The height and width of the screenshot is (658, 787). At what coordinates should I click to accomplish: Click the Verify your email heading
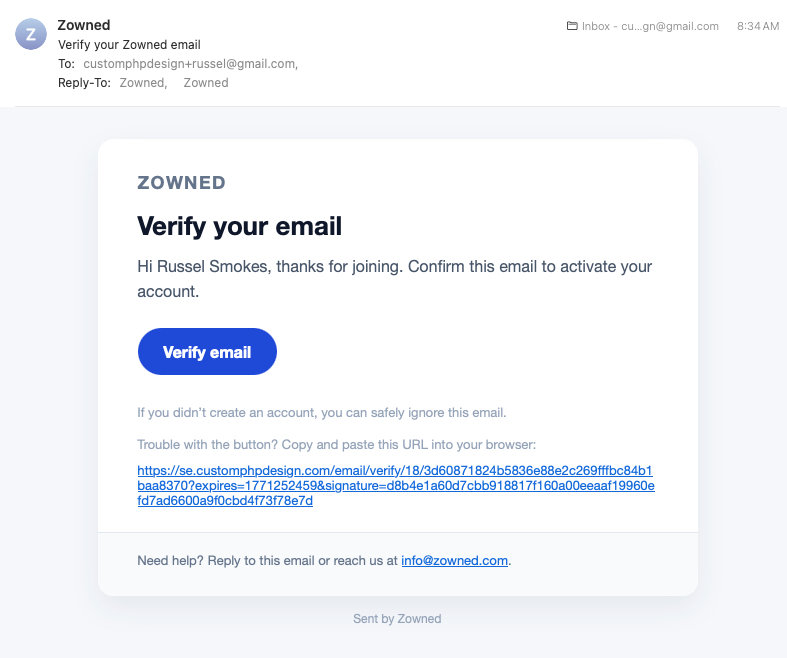click(239, 226)
